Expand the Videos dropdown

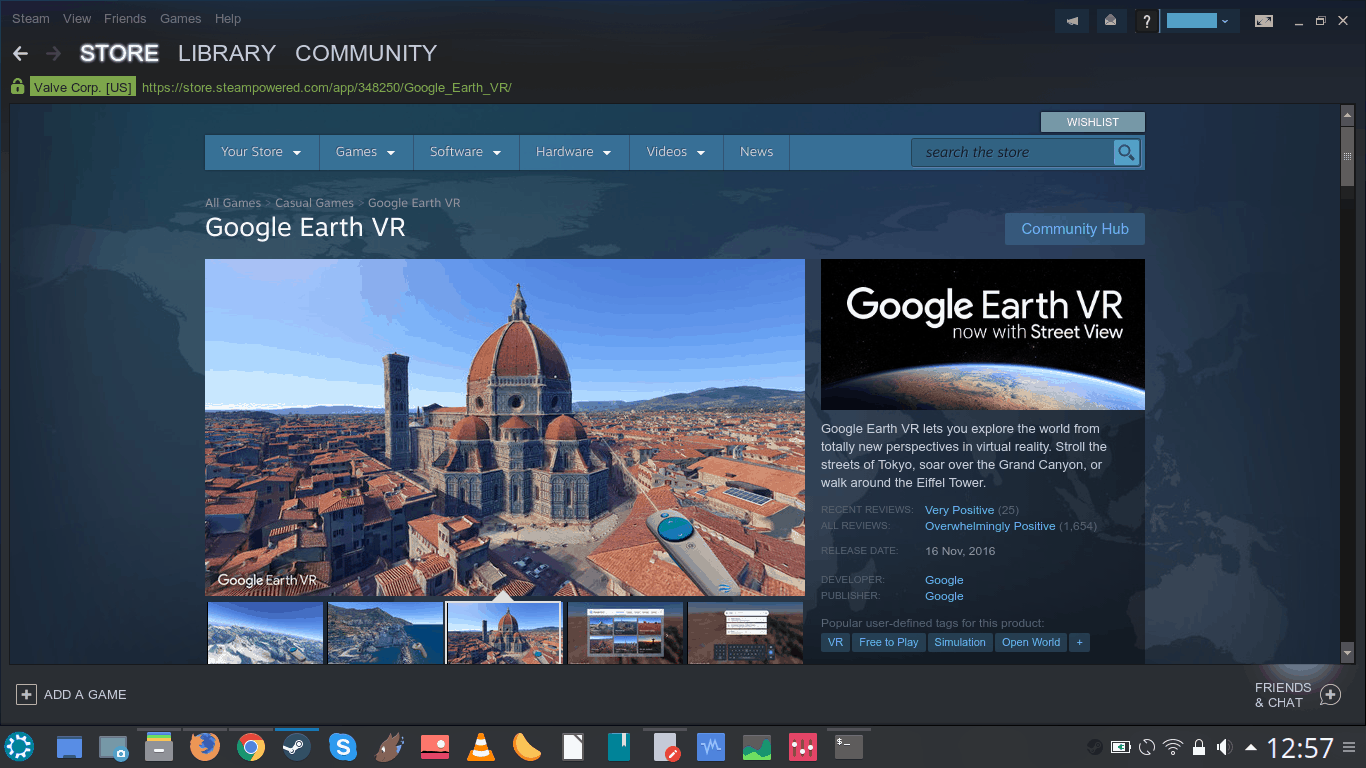coord(676,152)
